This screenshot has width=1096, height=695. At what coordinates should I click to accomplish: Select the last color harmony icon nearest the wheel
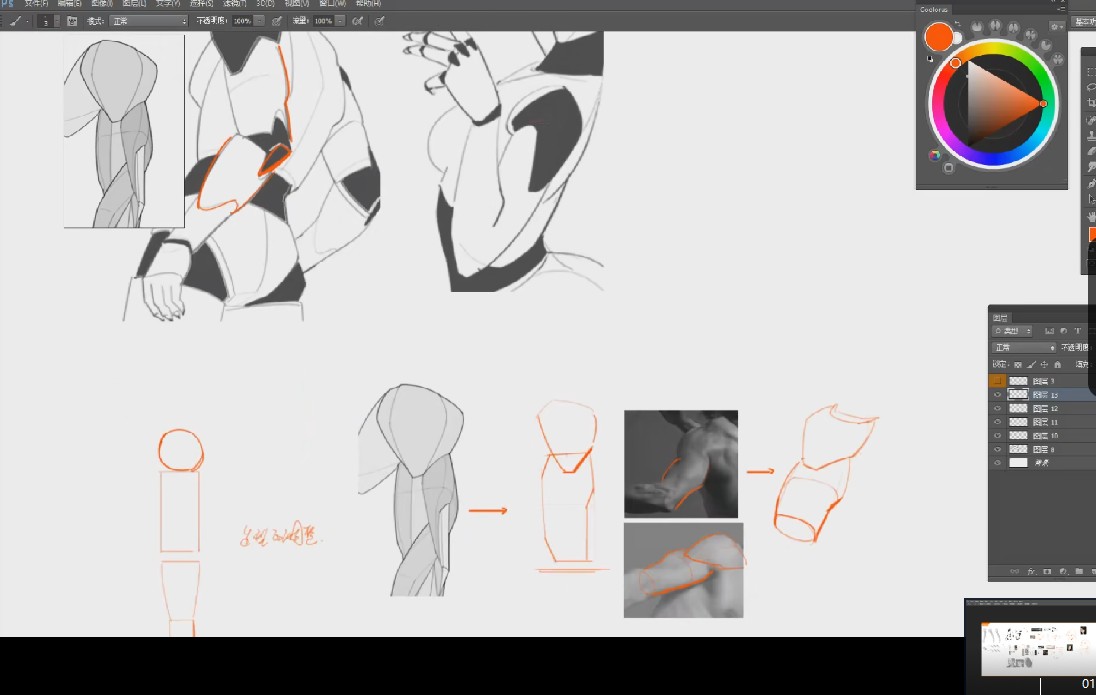(1058, 59)
